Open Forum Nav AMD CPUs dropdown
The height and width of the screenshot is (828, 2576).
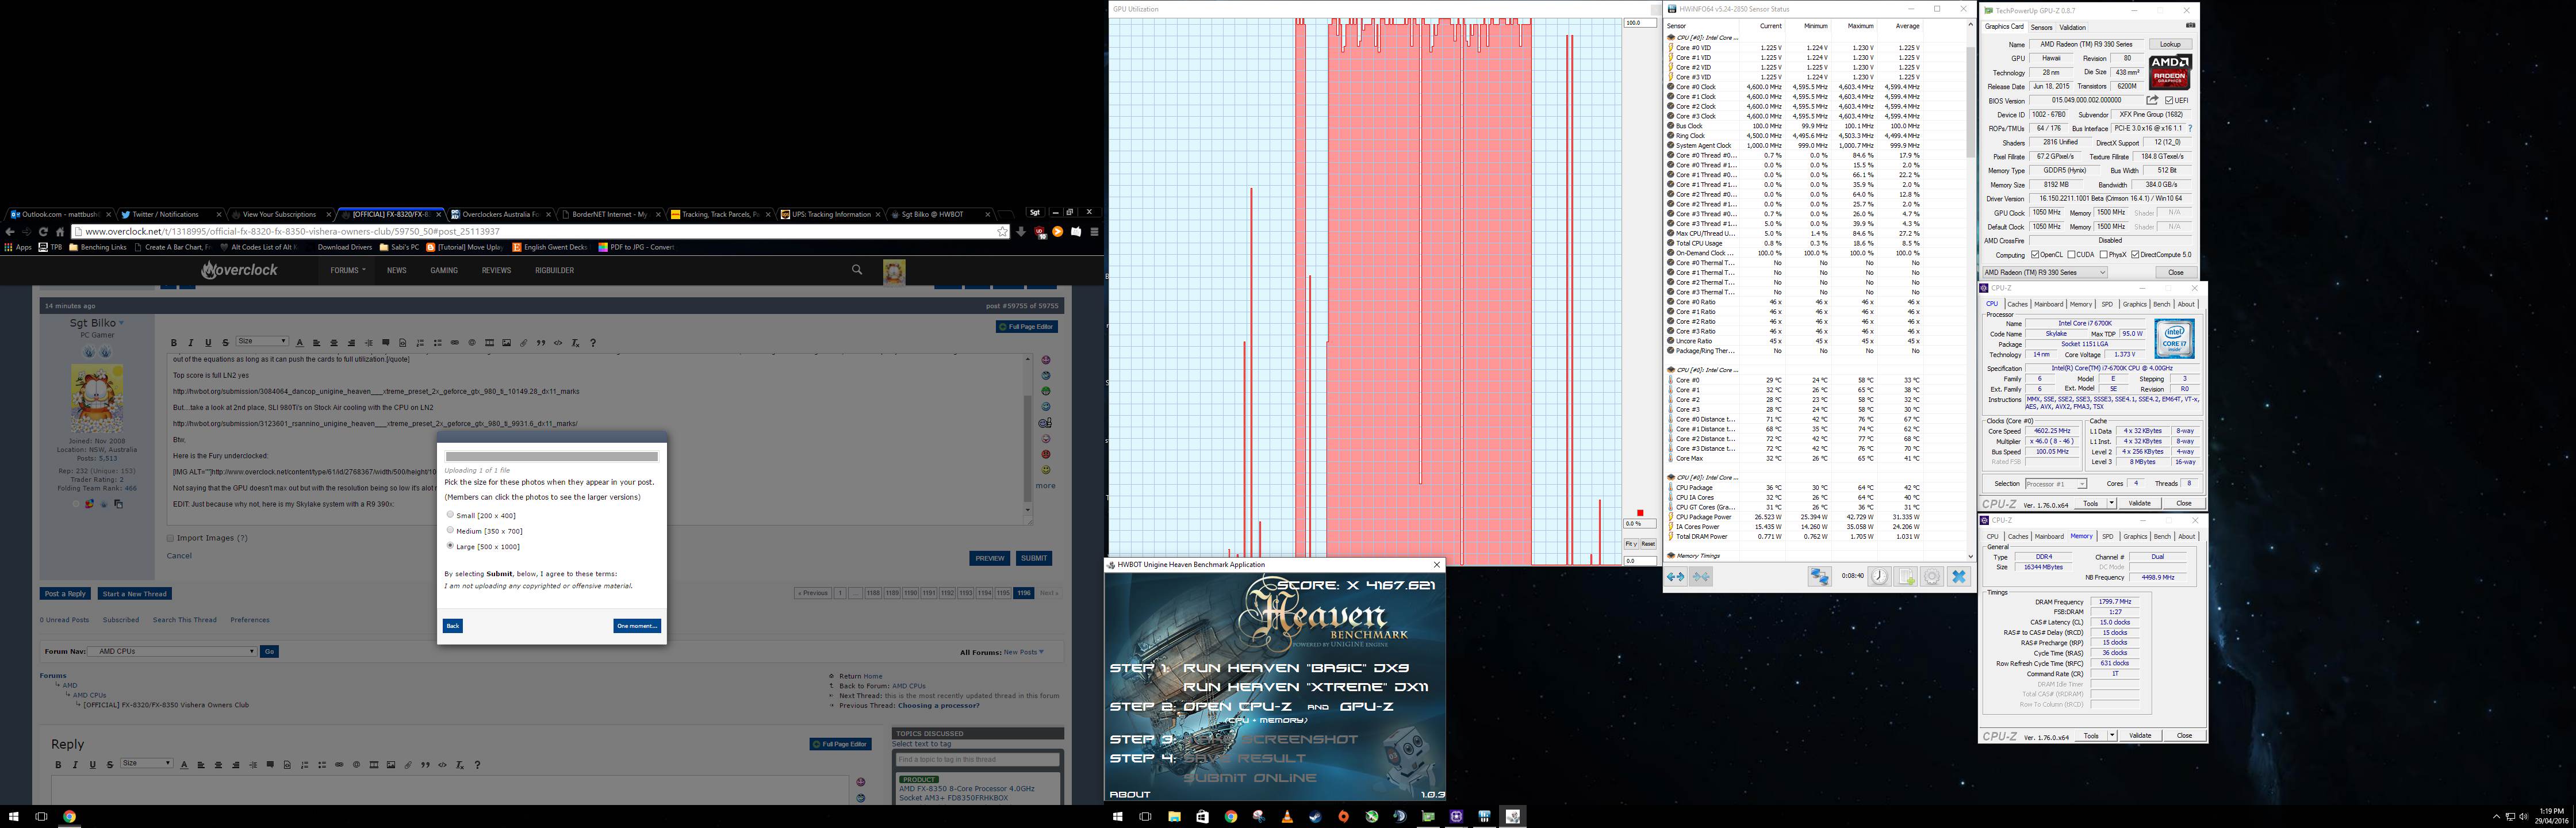(172, 651)
